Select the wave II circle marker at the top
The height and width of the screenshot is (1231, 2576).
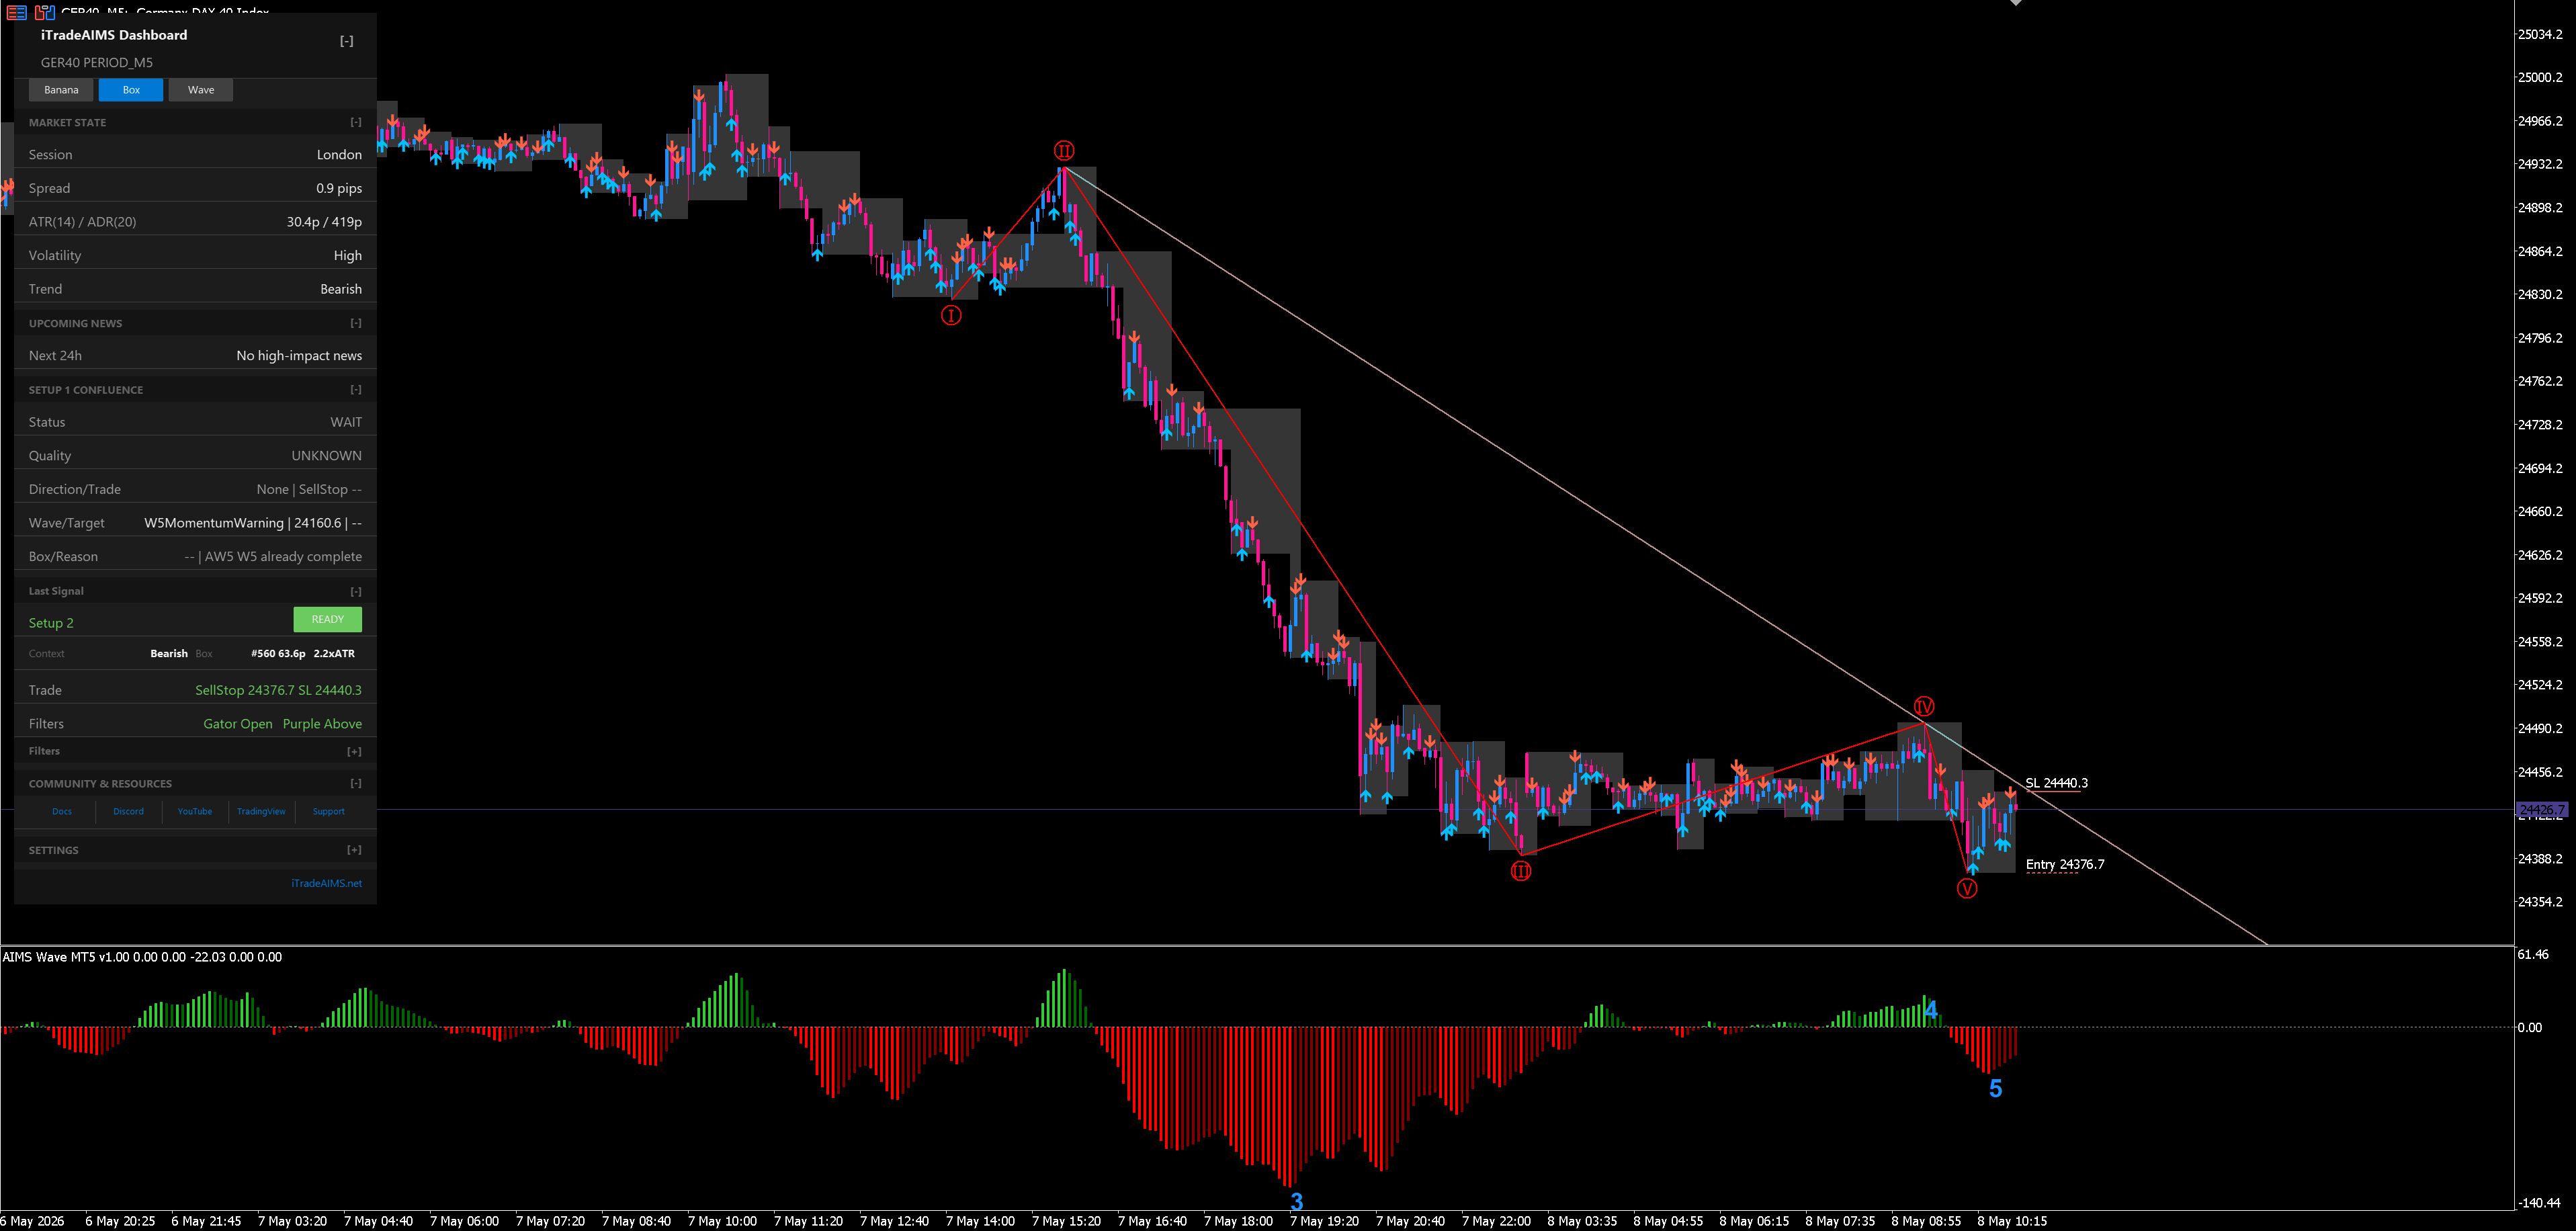[x=1064, y=151]
